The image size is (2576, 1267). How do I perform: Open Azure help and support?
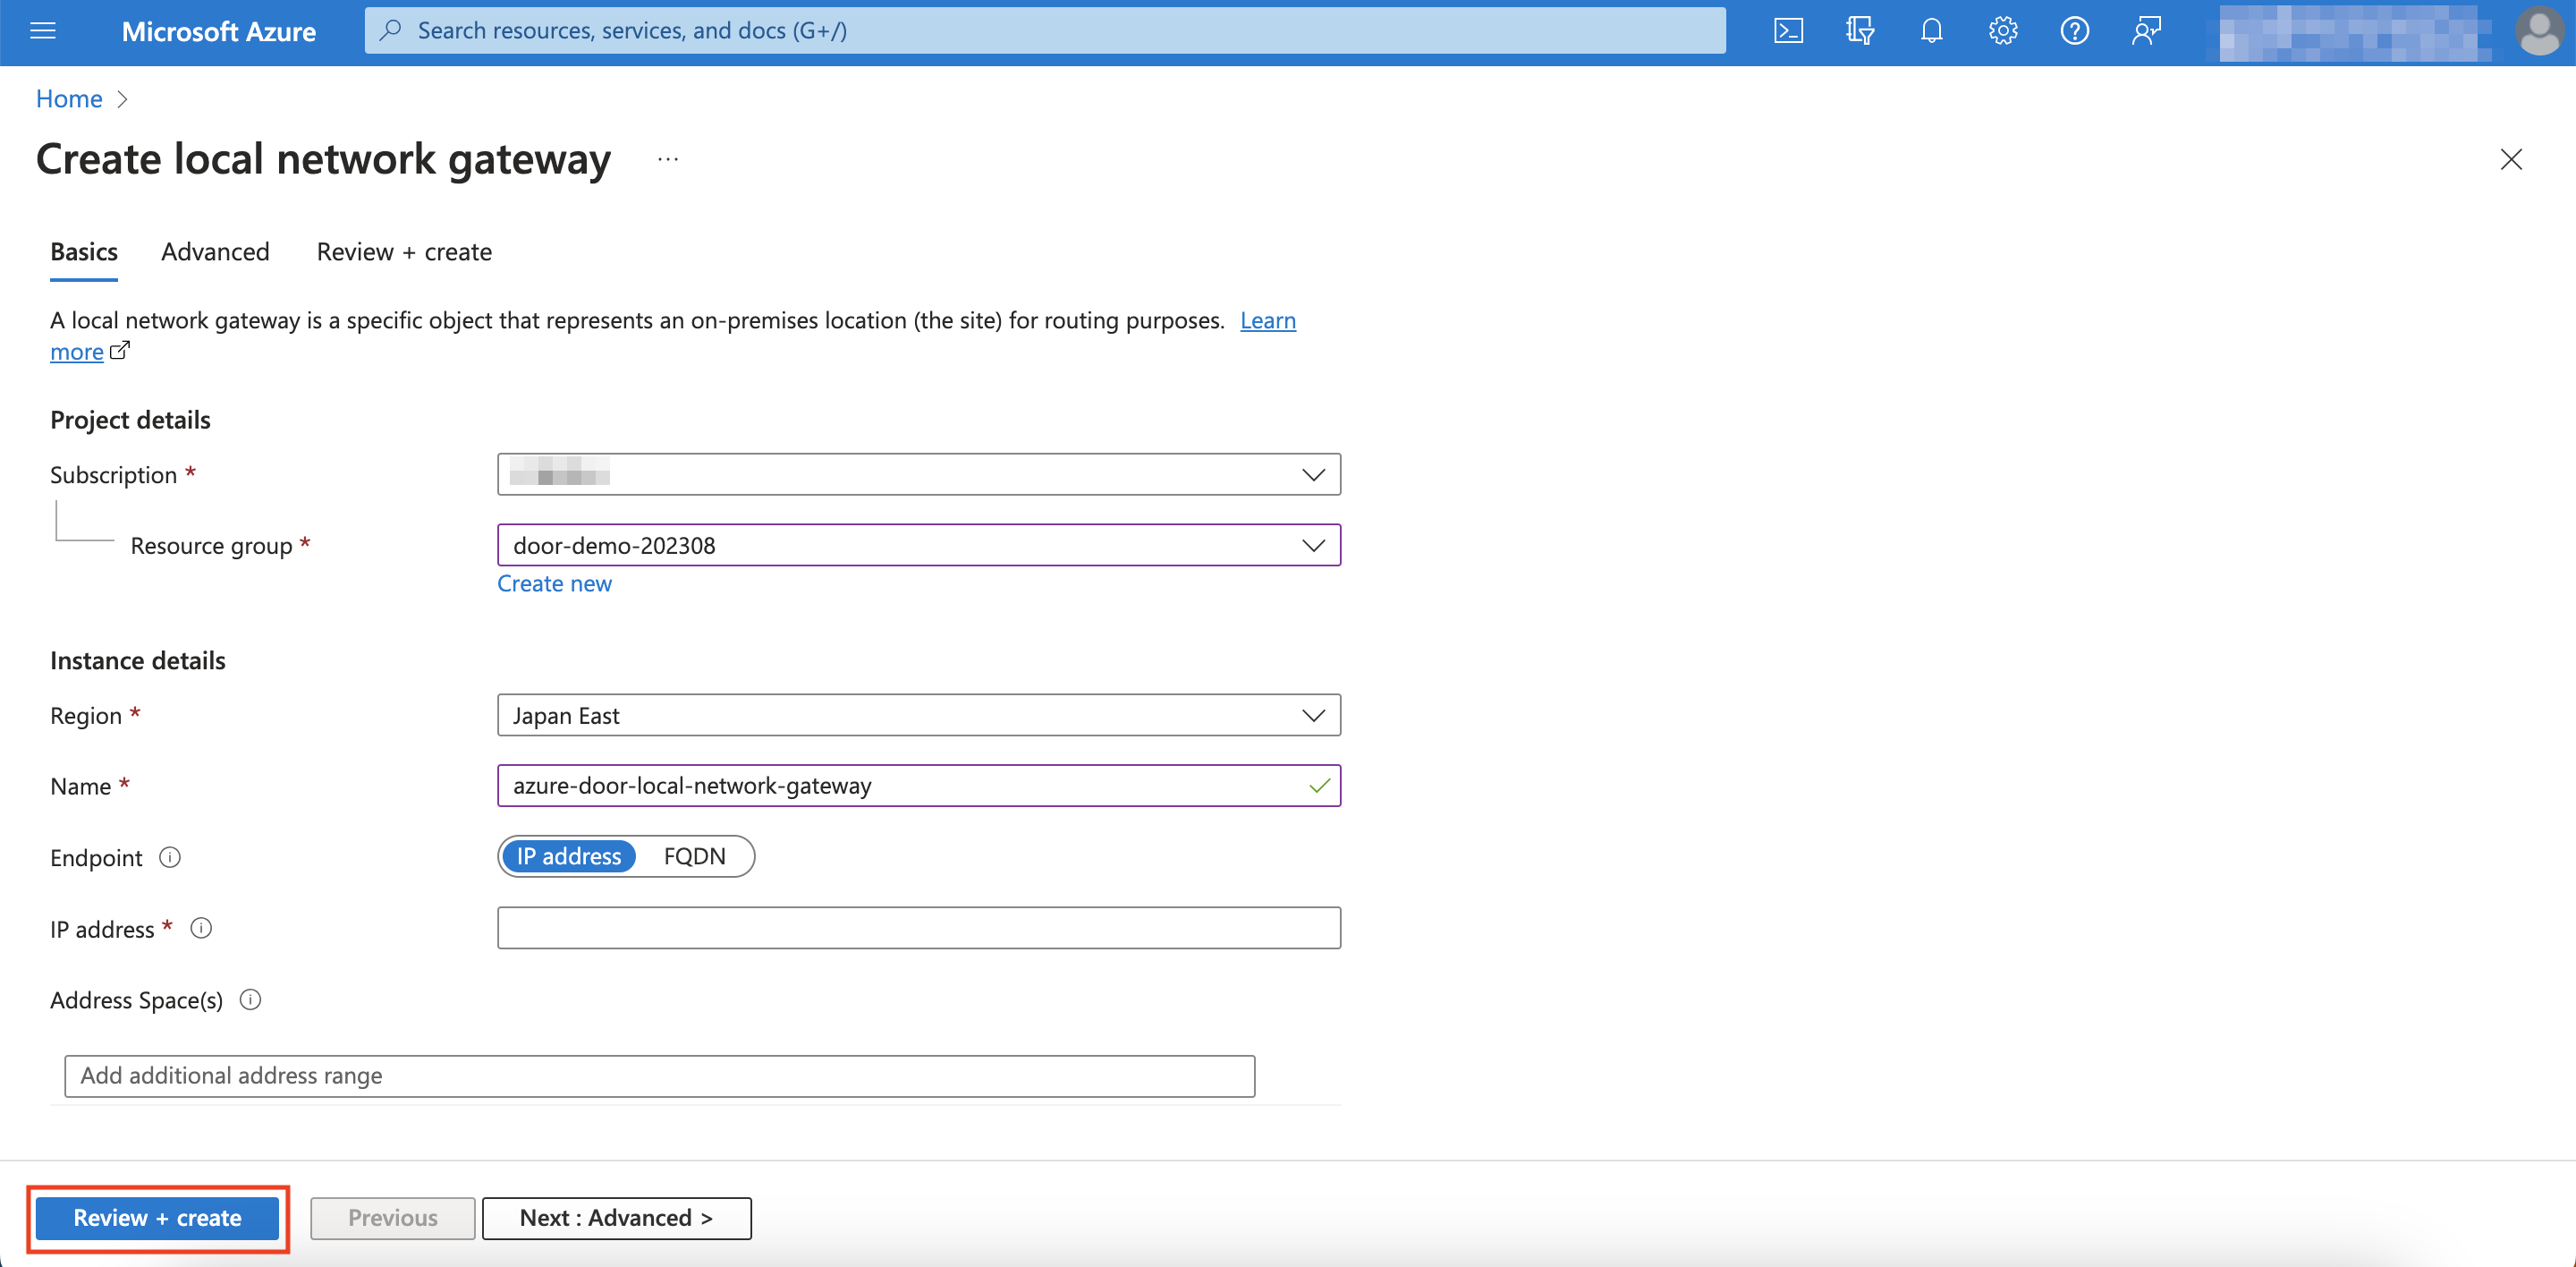point(2074,30)
